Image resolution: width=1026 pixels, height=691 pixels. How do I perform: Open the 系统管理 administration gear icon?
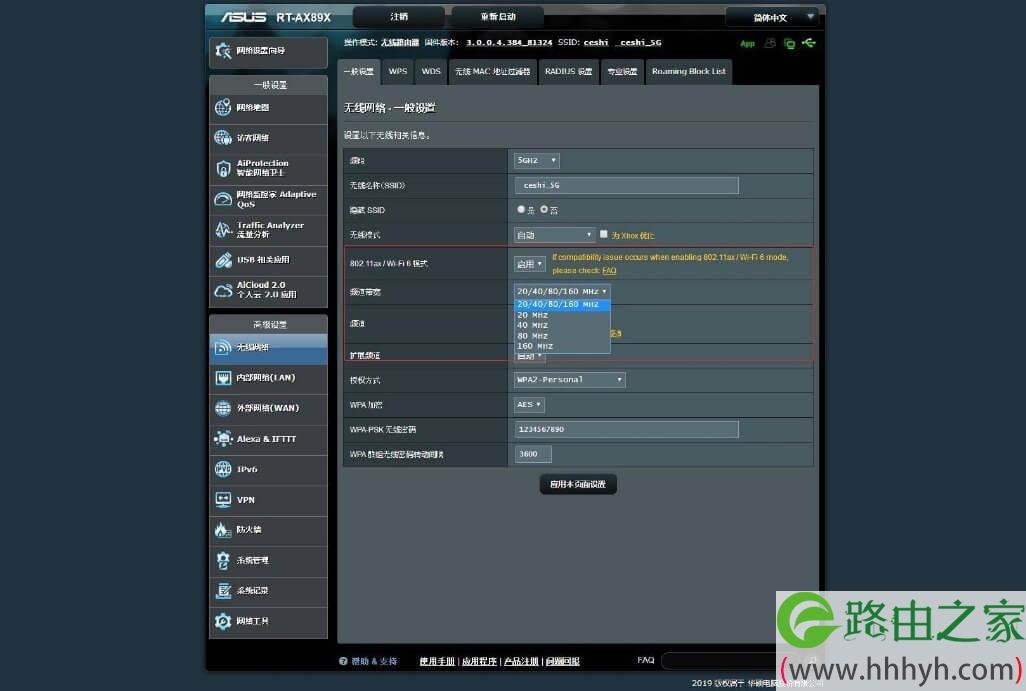pos(223,560)
